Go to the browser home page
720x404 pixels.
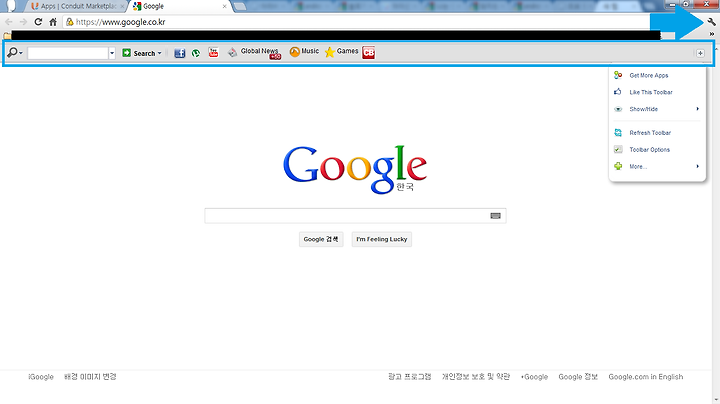[x=53, y=22]
